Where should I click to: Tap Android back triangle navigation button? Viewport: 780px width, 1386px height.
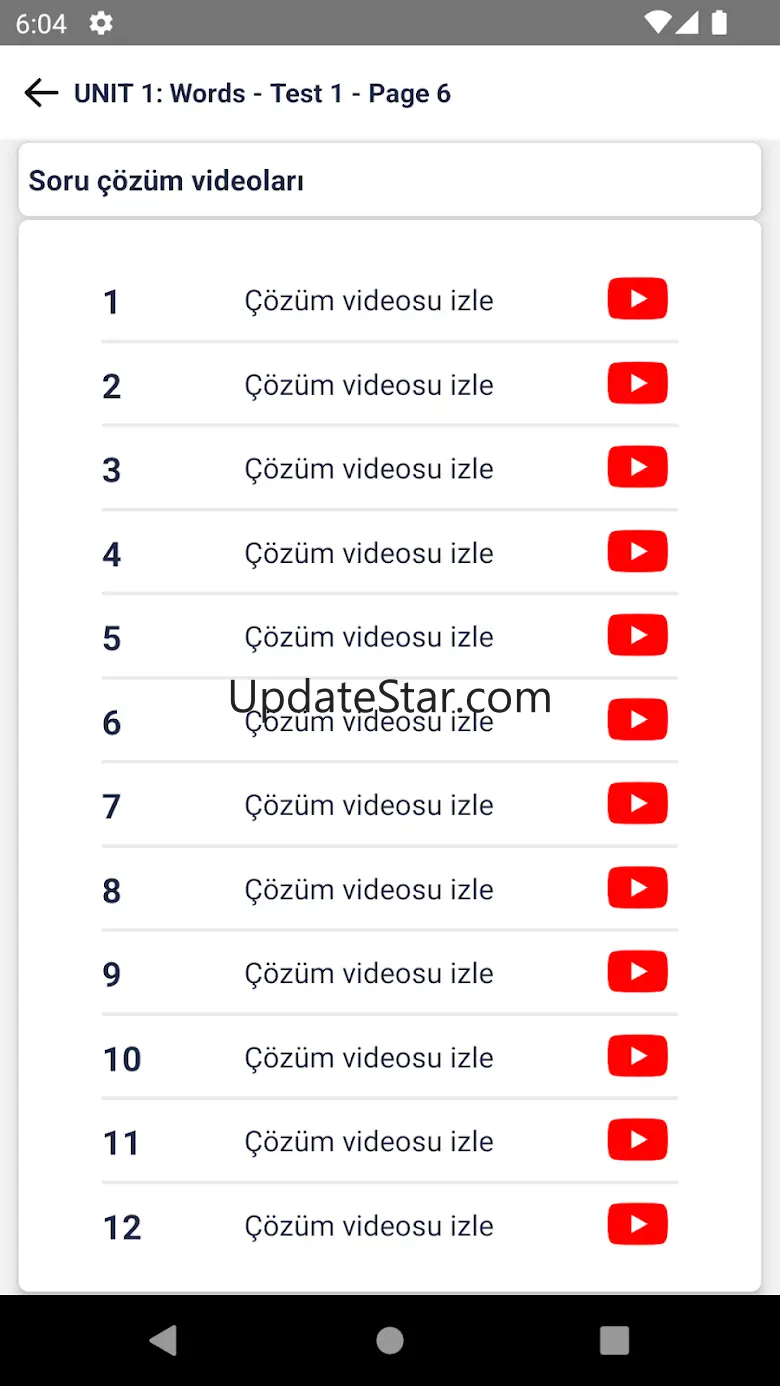(164, 1340)
